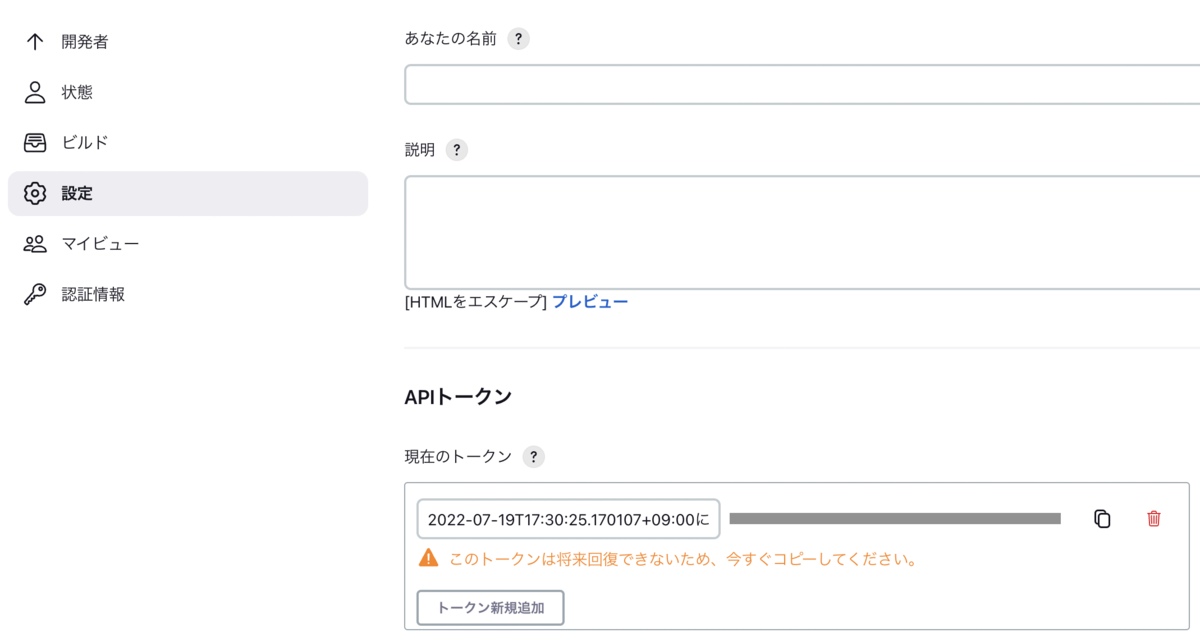This screenshot has height=642, width=1200.
Task: Show help for あなたの名前 field
Action: 517,39
